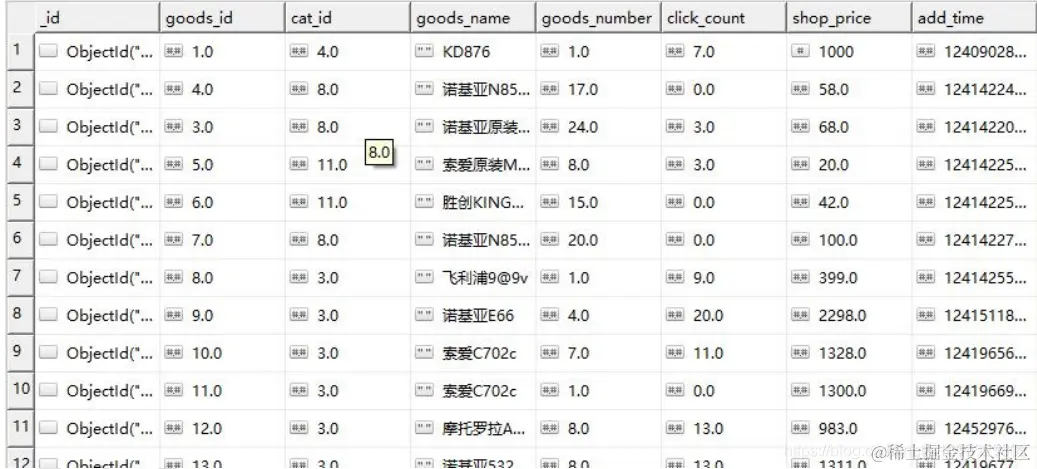1037x469 pixels.
Task: Select the cat_id column header
Action: pyautogui.click(x=348, y=18)
